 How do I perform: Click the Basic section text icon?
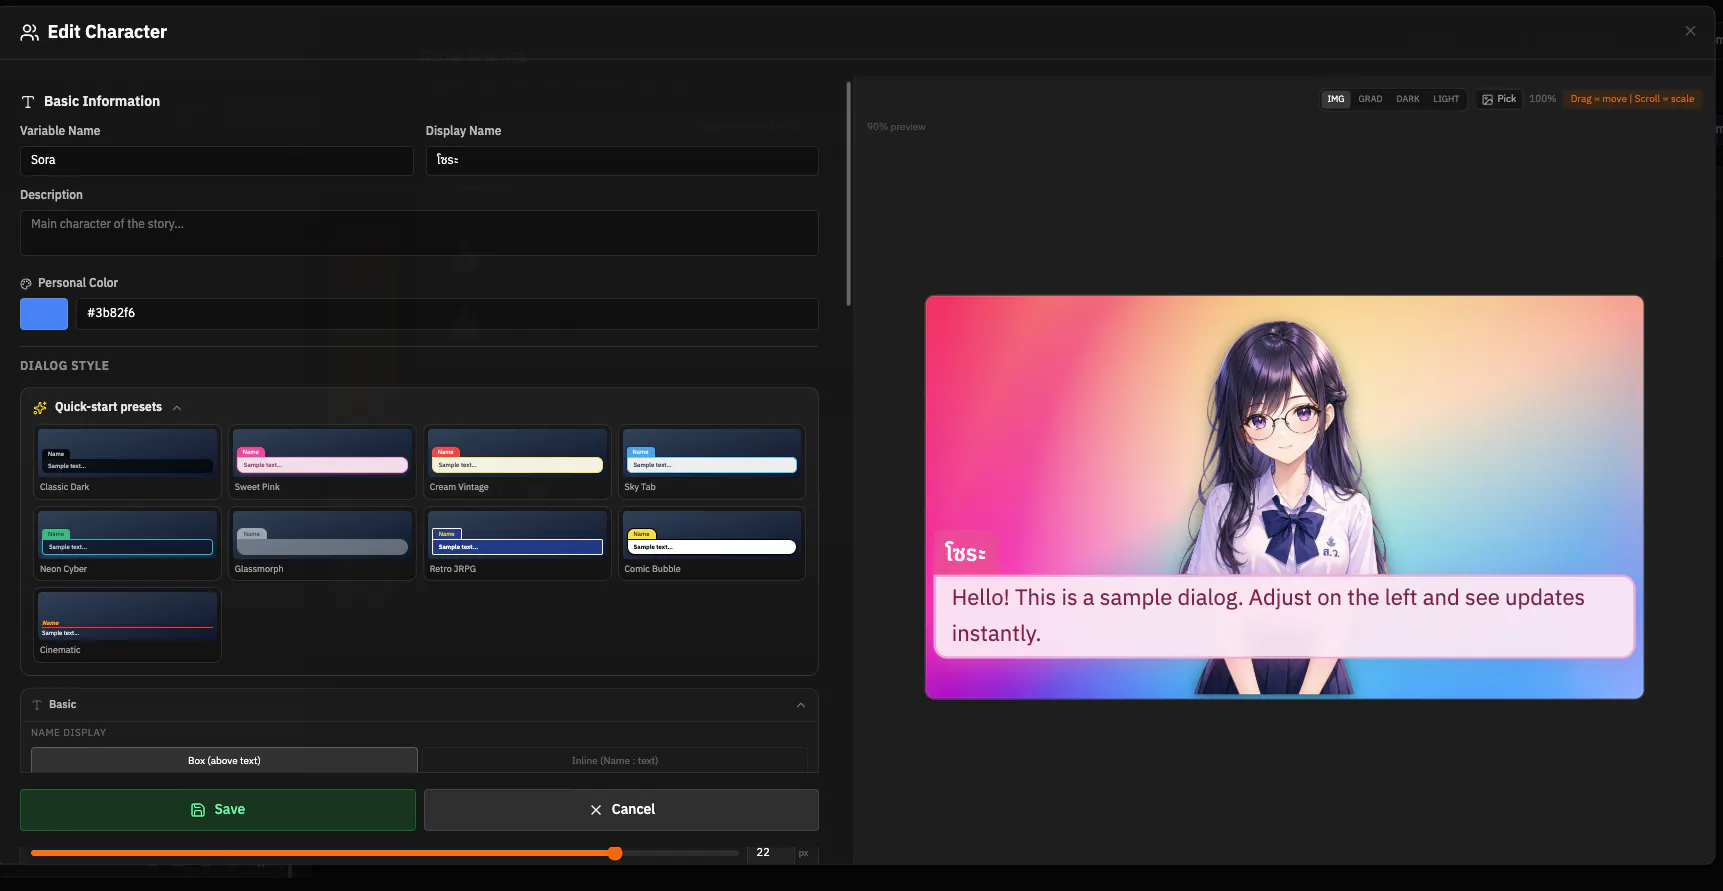pos(37,705)
